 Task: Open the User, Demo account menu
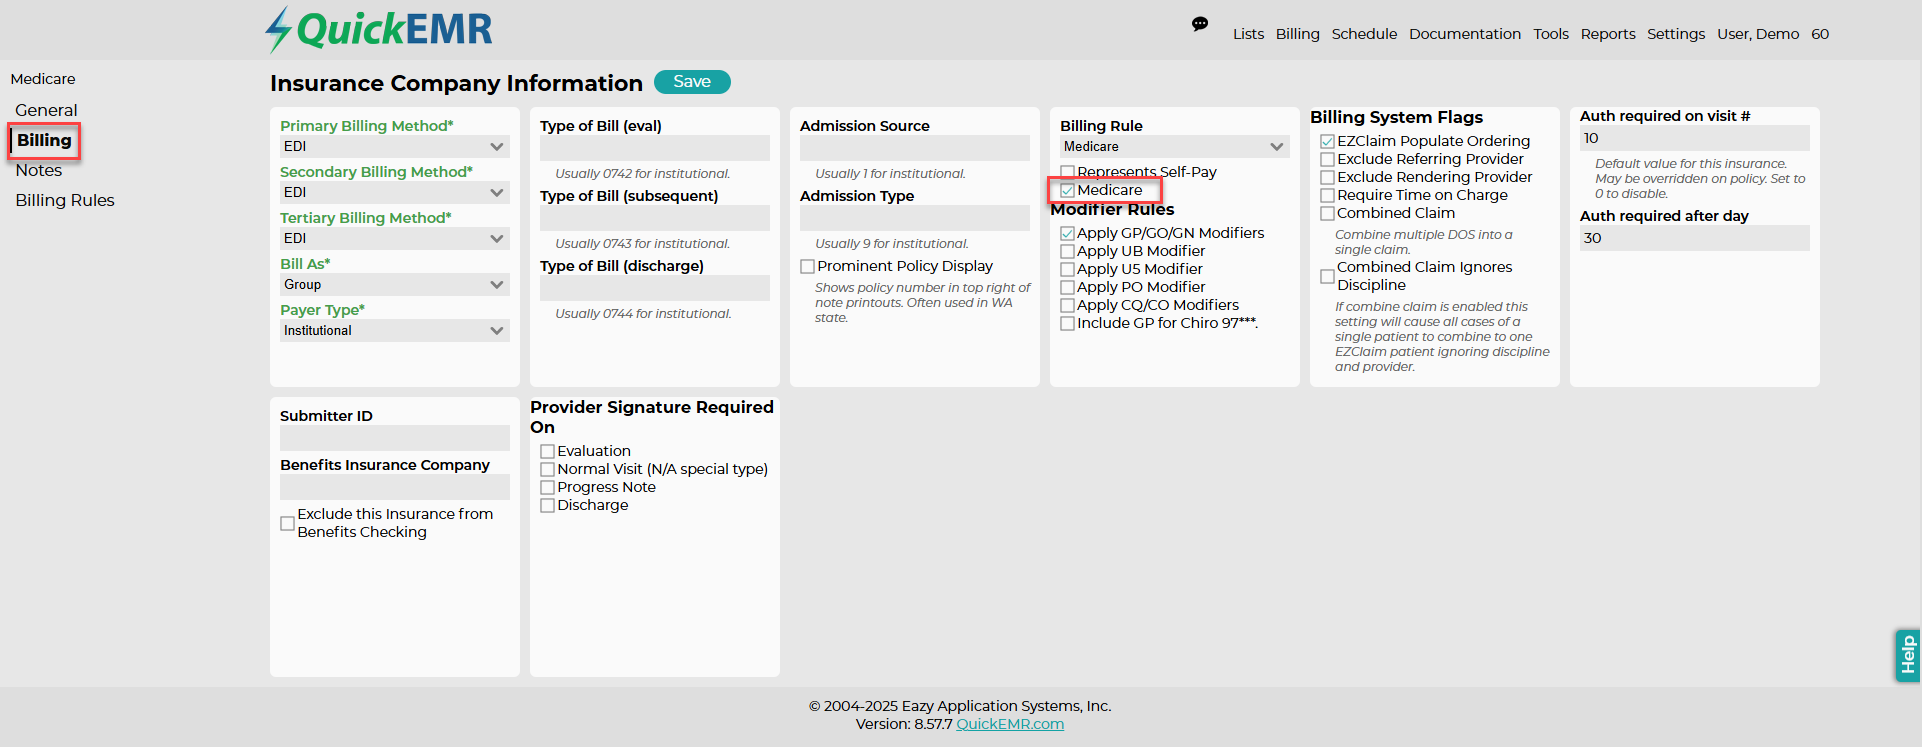[1757, 34]
